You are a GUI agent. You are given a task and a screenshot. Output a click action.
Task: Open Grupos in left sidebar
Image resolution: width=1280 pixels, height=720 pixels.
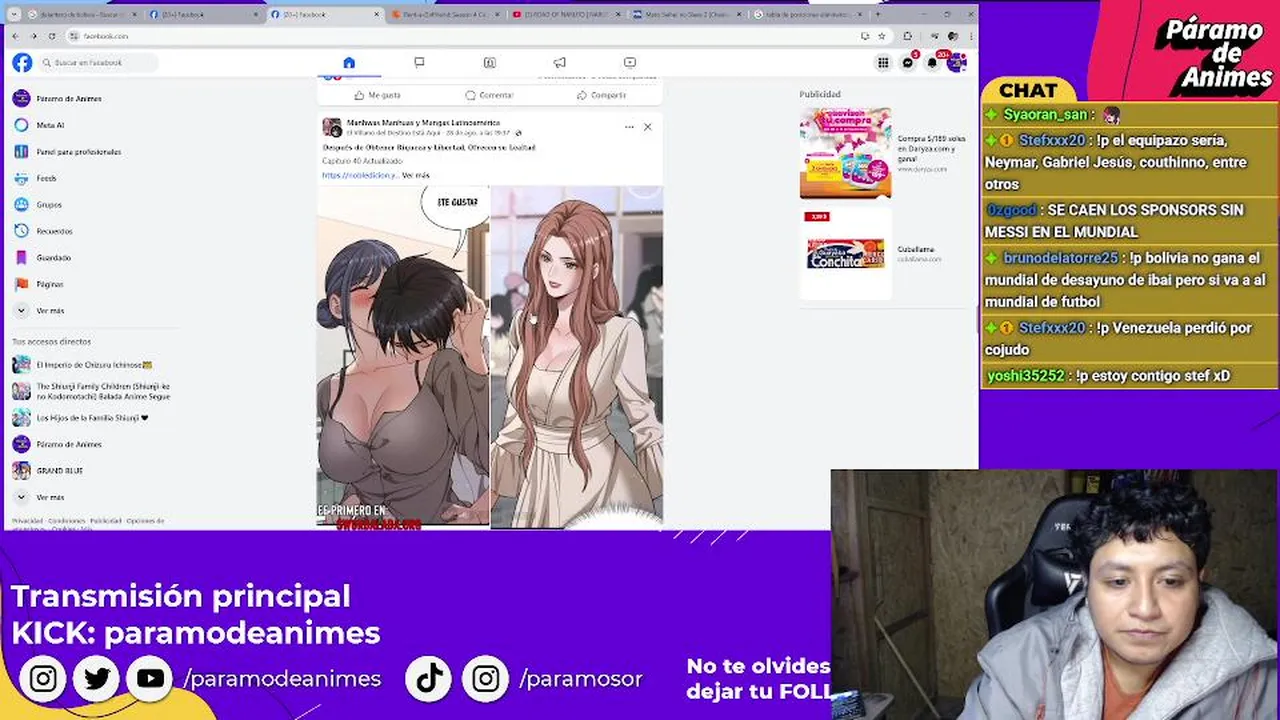(49, 204)
